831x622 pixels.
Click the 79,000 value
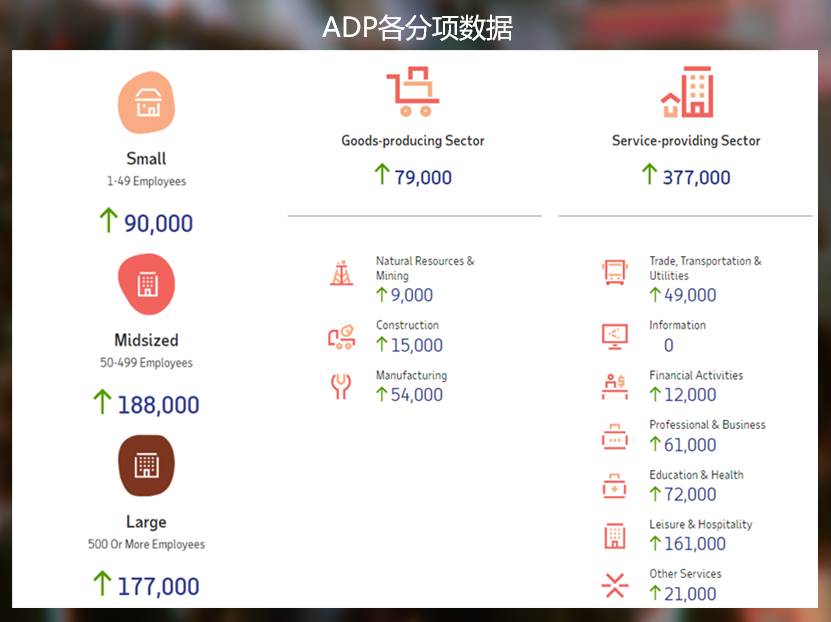pyautogui.click(x=423, y=177)
